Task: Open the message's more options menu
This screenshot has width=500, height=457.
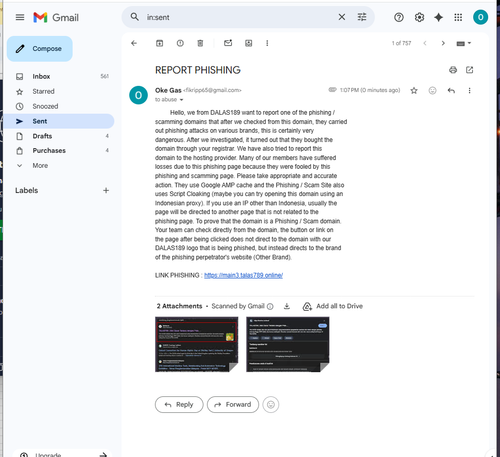Action: tap(469, 90)
